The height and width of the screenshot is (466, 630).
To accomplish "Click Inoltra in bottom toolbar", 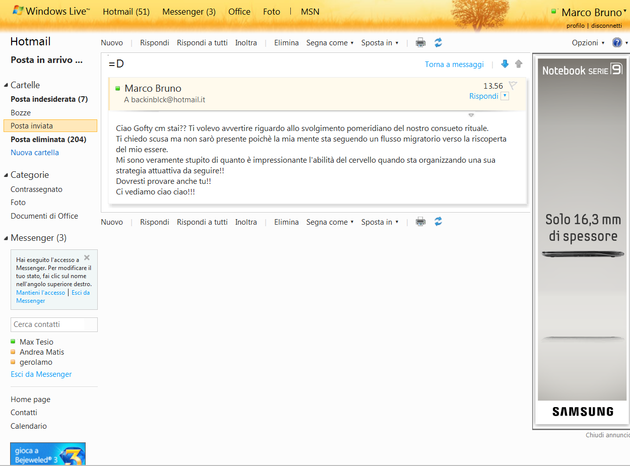I will click(246, 222).
